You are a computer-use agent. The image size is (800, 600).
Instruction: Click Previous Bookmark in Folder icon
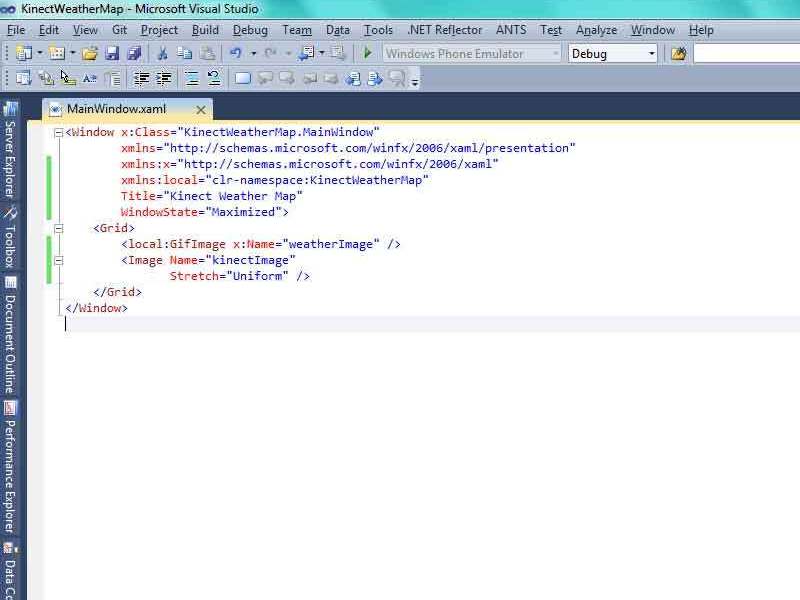pos(309,79)
